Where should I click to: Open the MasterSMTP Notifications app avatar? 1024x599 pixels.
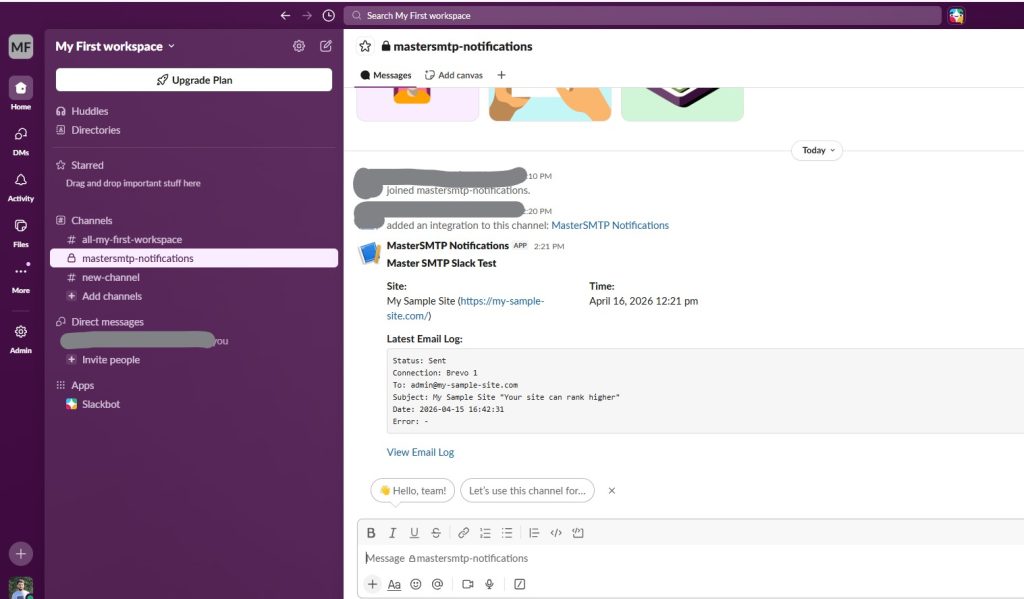pos(370,253)
